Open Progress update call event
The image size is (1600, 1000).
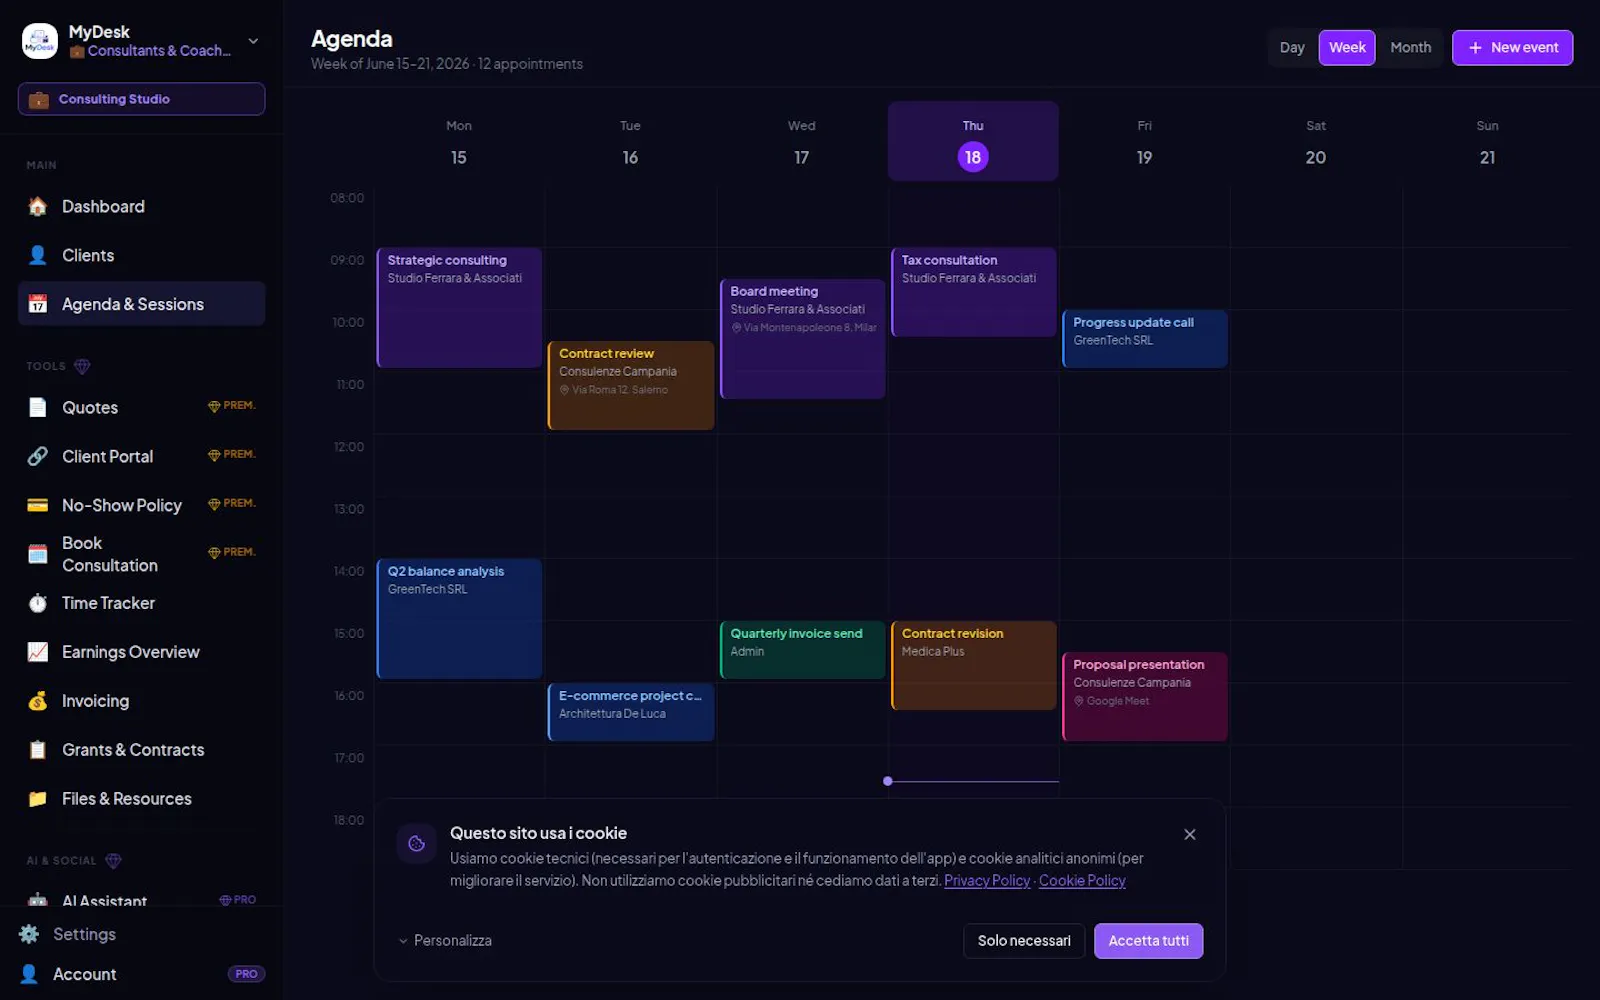[x=1145, y=339]
